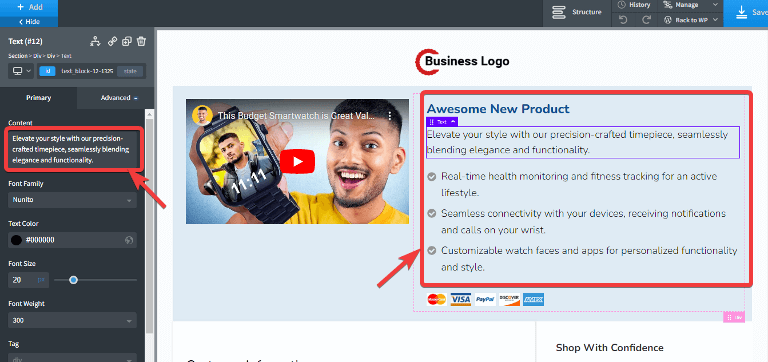Click the AMEX payment icon

point(533,299)
